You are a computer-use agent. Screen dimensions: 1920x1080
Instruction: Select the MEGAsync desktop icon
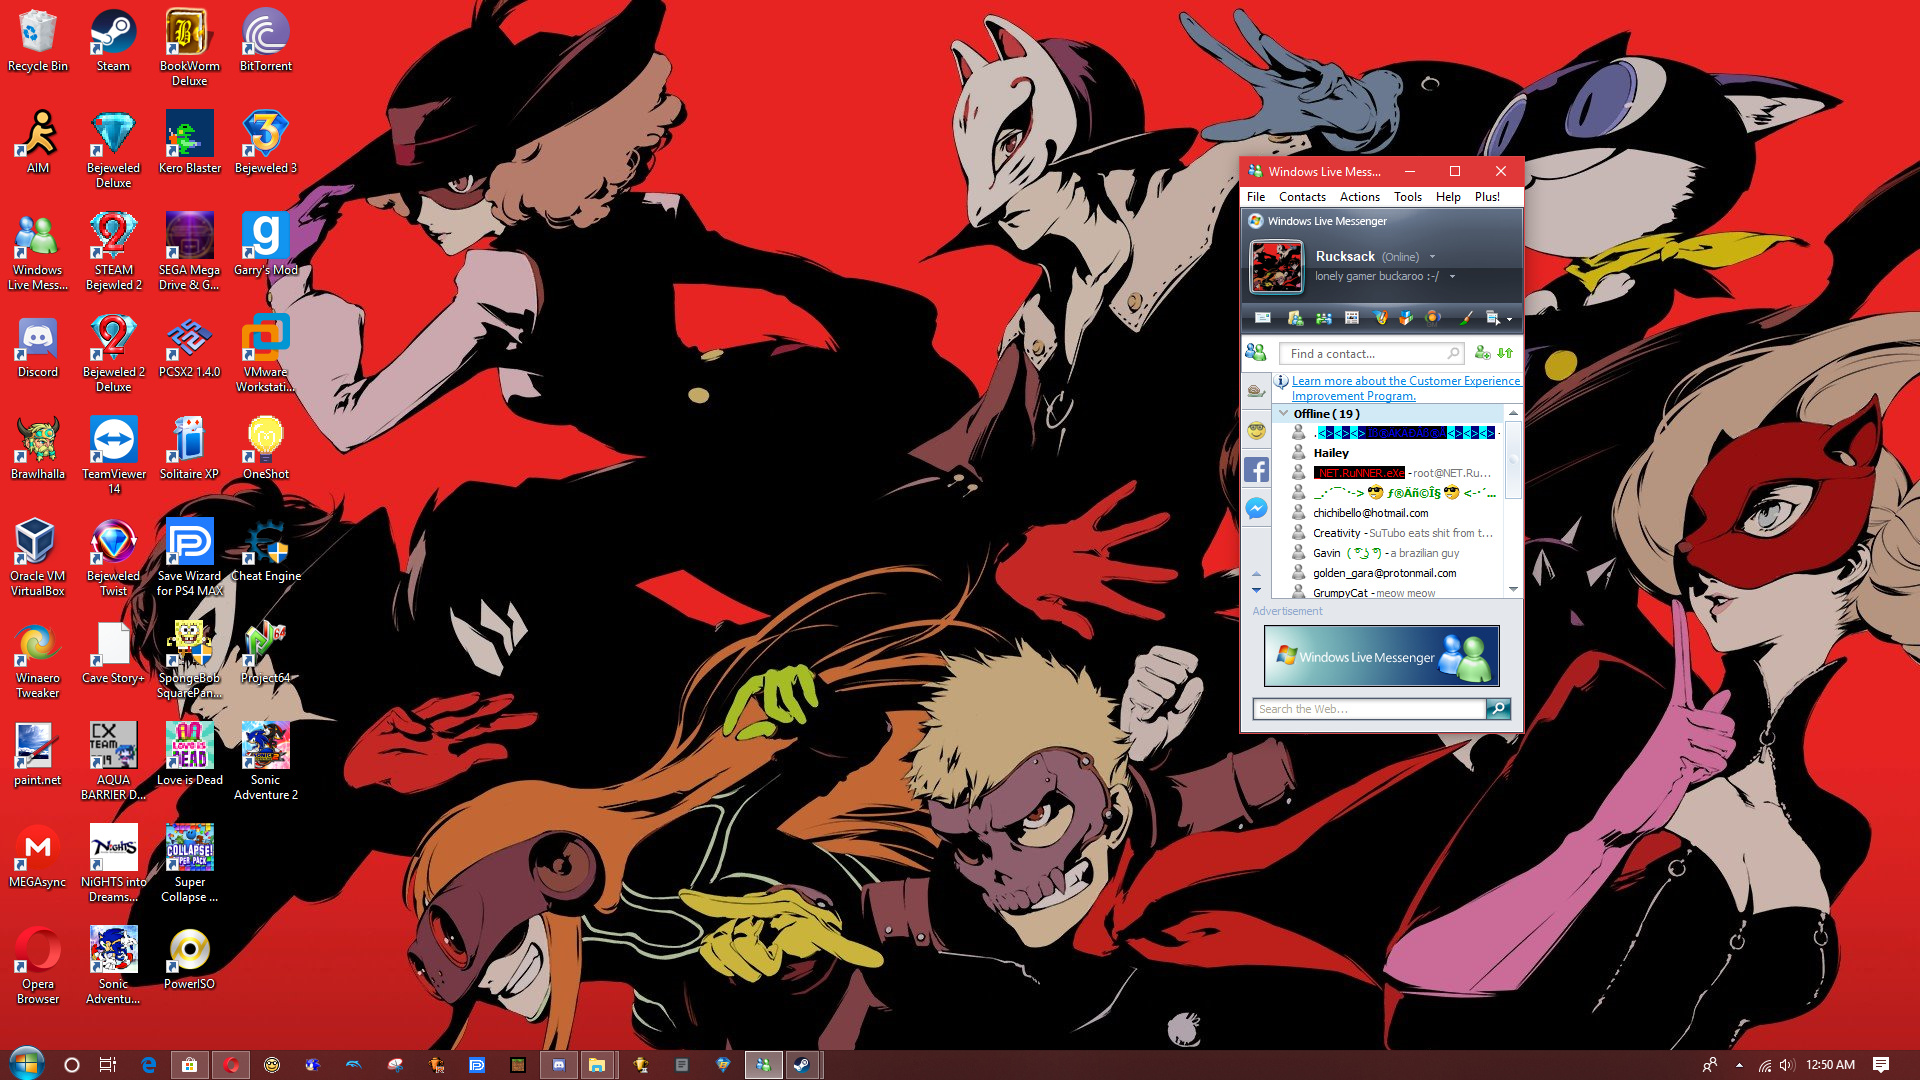38,857
